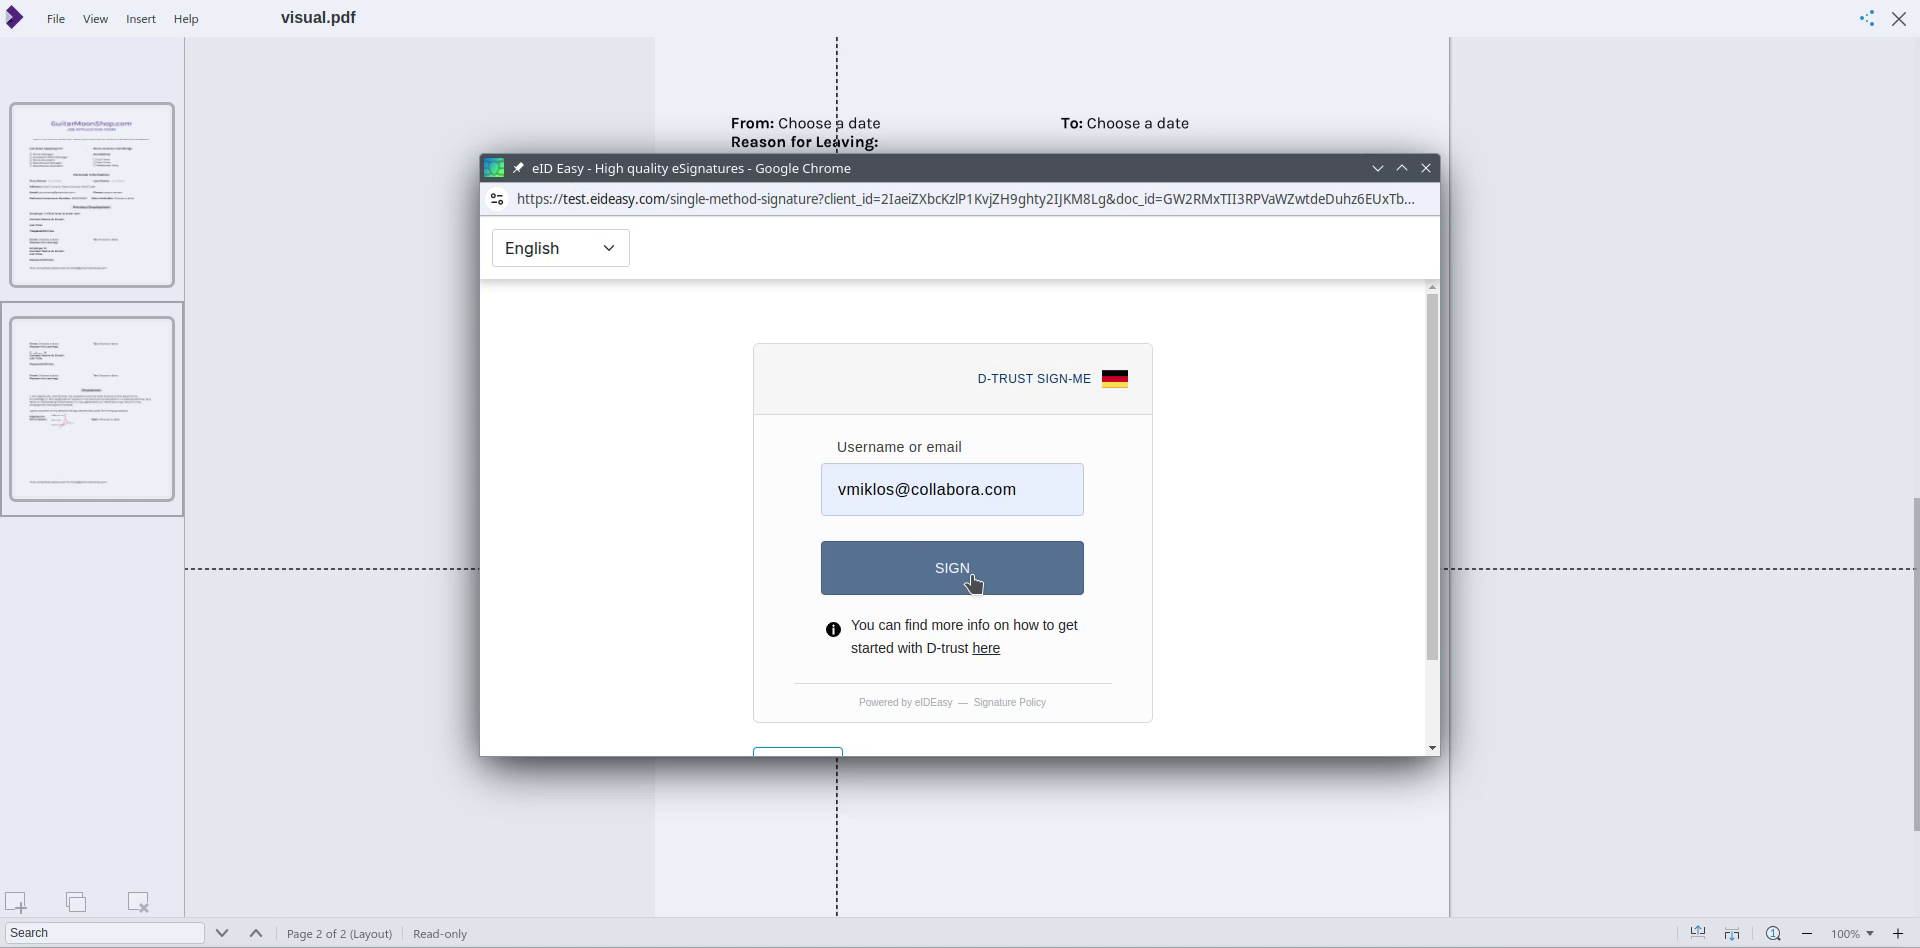Viewport: 1920px width, 948px height.
Task: Click the pin icon in Chrome titlebar
Action: (x=518, y=168)
